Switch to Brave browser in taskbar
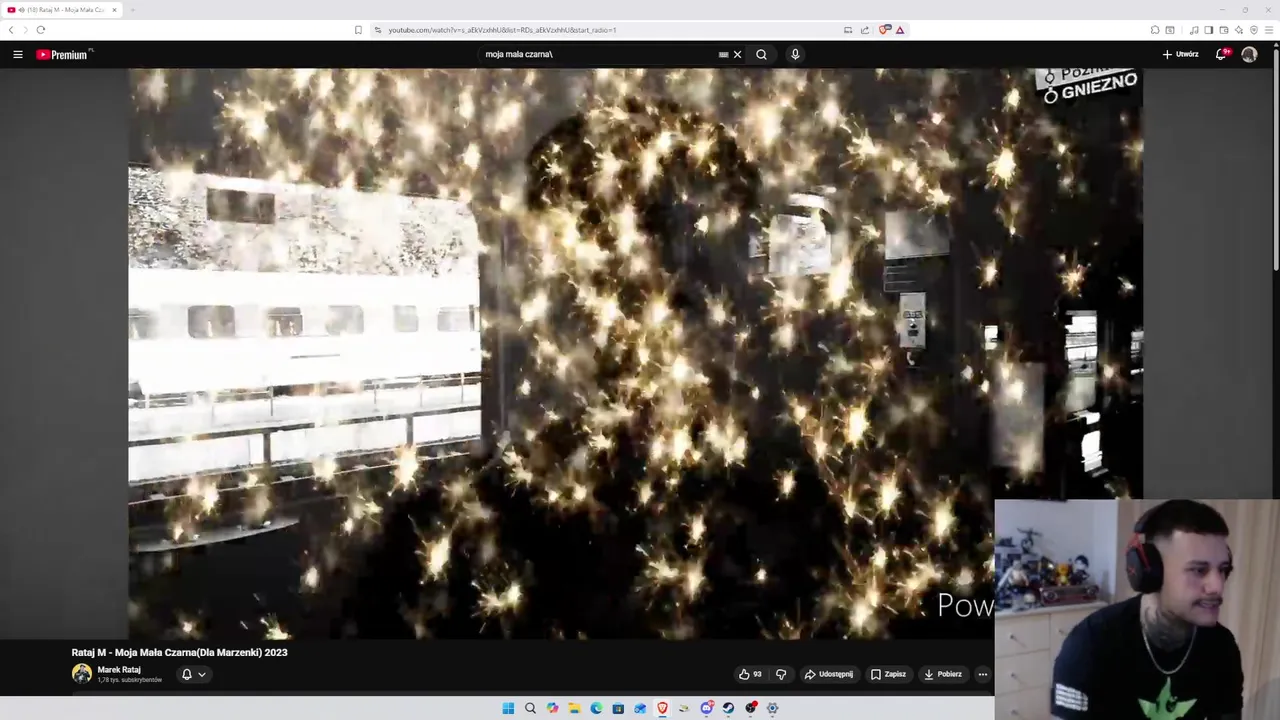The image size is (1280, 720). (662, 708)
